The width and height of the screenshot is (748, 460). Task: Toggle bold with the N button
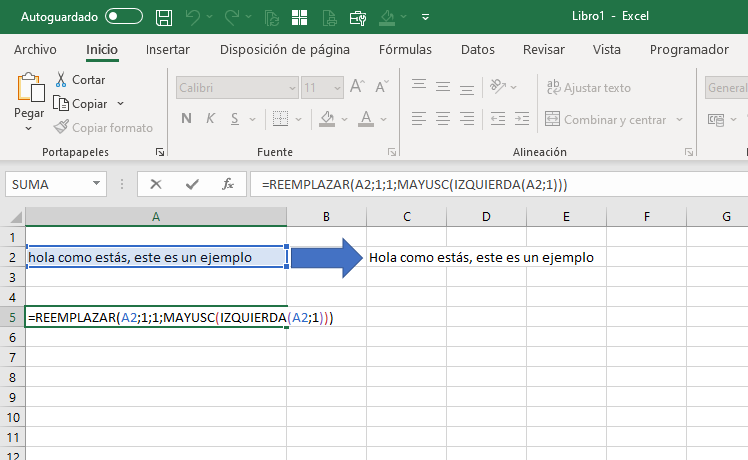pyautogui.click(x=186, y=120)
